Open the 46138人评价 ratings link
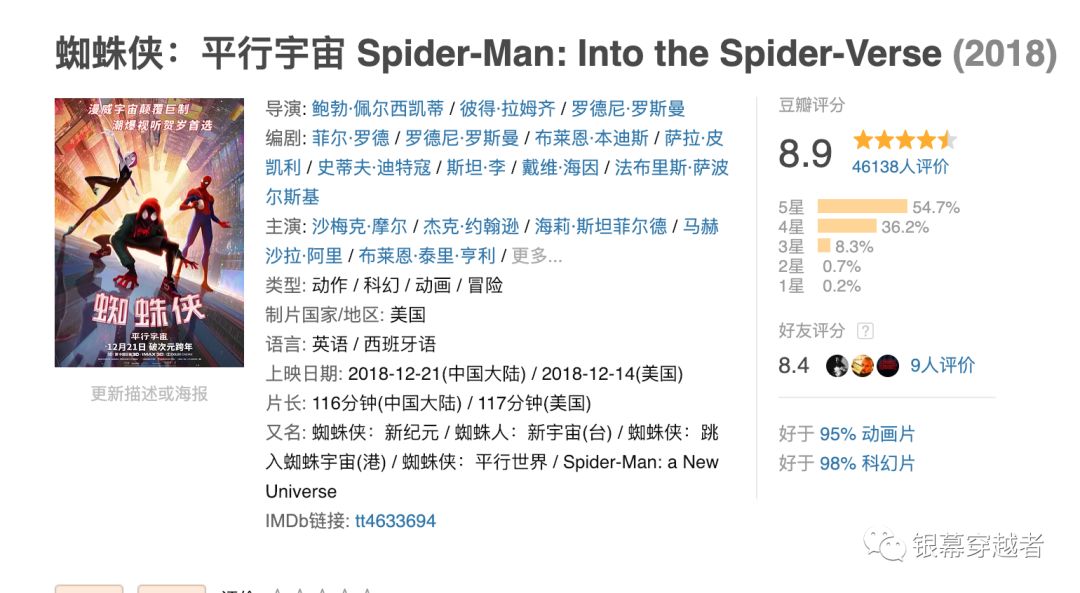Viewport: 1080px width, 593px height. point(900,166)
